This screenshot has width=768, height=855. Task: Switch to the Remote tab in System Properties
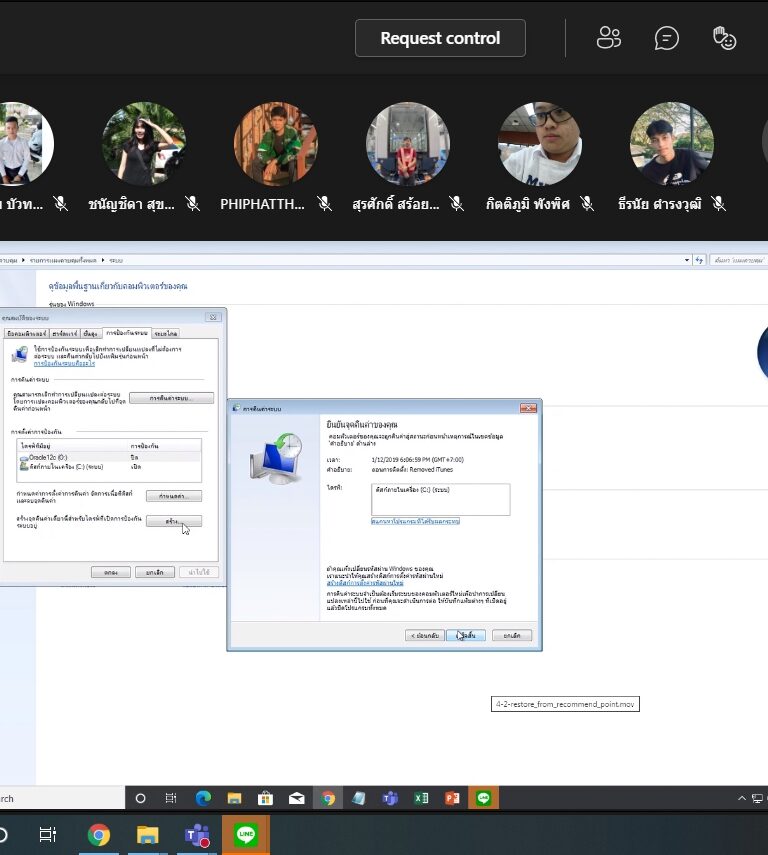coord(166,333)
